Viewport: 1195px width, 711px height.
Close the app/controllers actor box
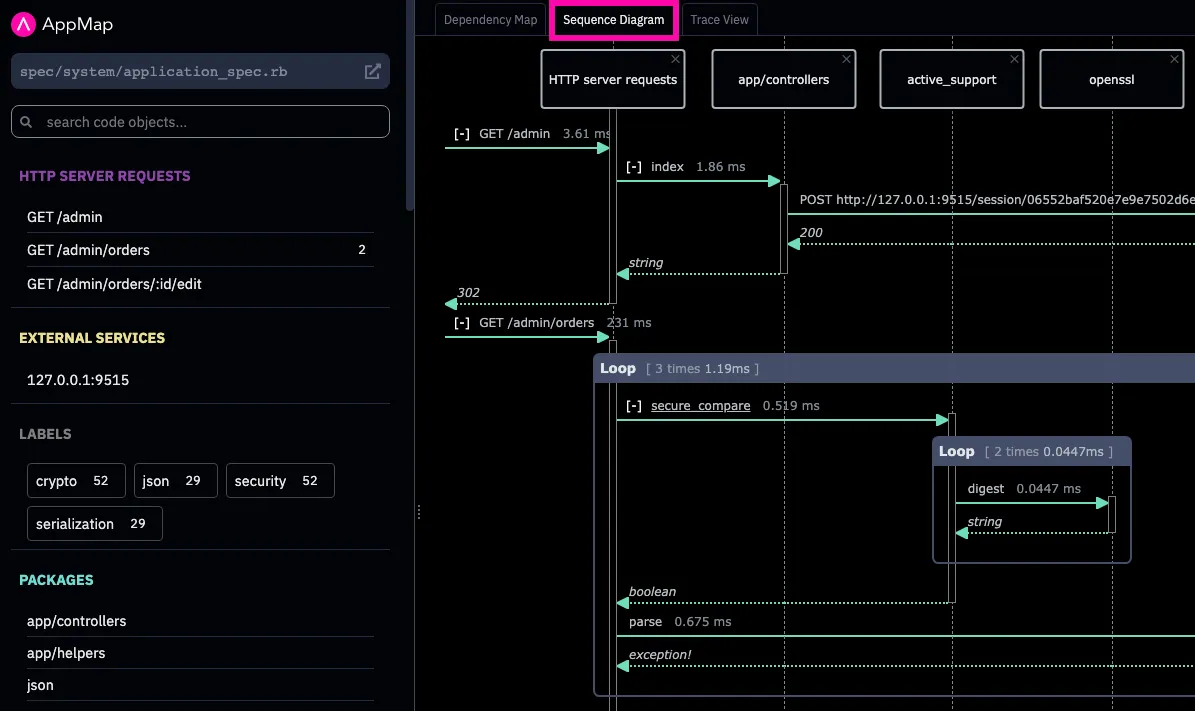click(x=846, y=59)
